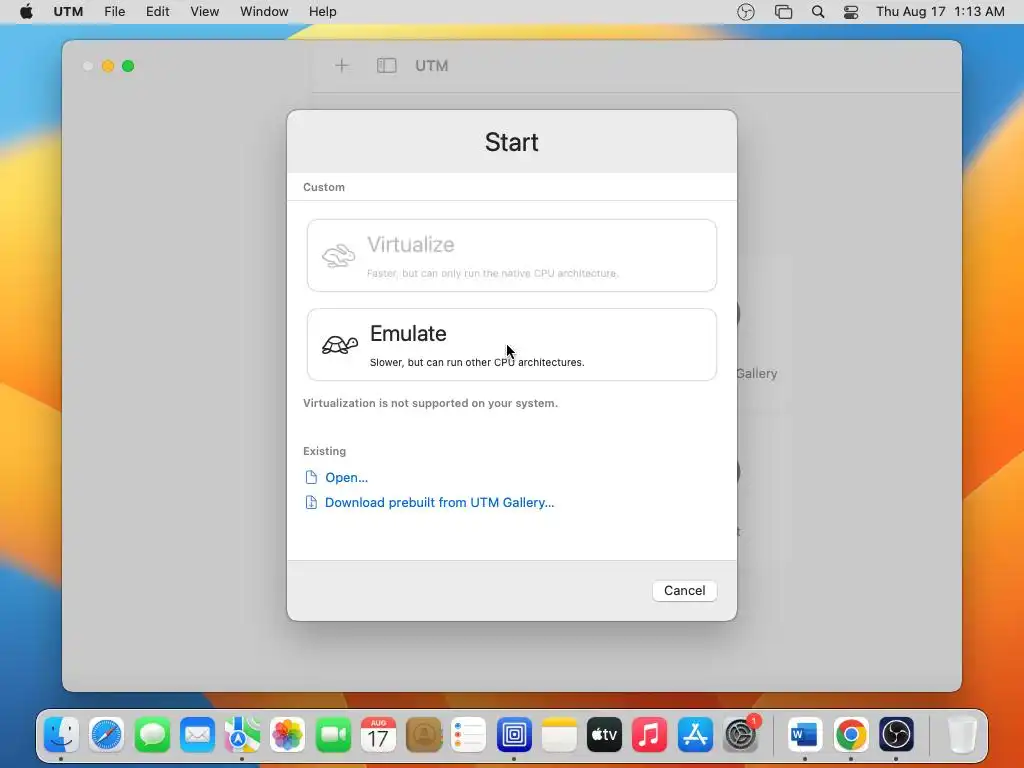Screen dimensions: 1024x768
Task: Click 'Virtualization is not supported on your system.' text
Action: (430, 403)
